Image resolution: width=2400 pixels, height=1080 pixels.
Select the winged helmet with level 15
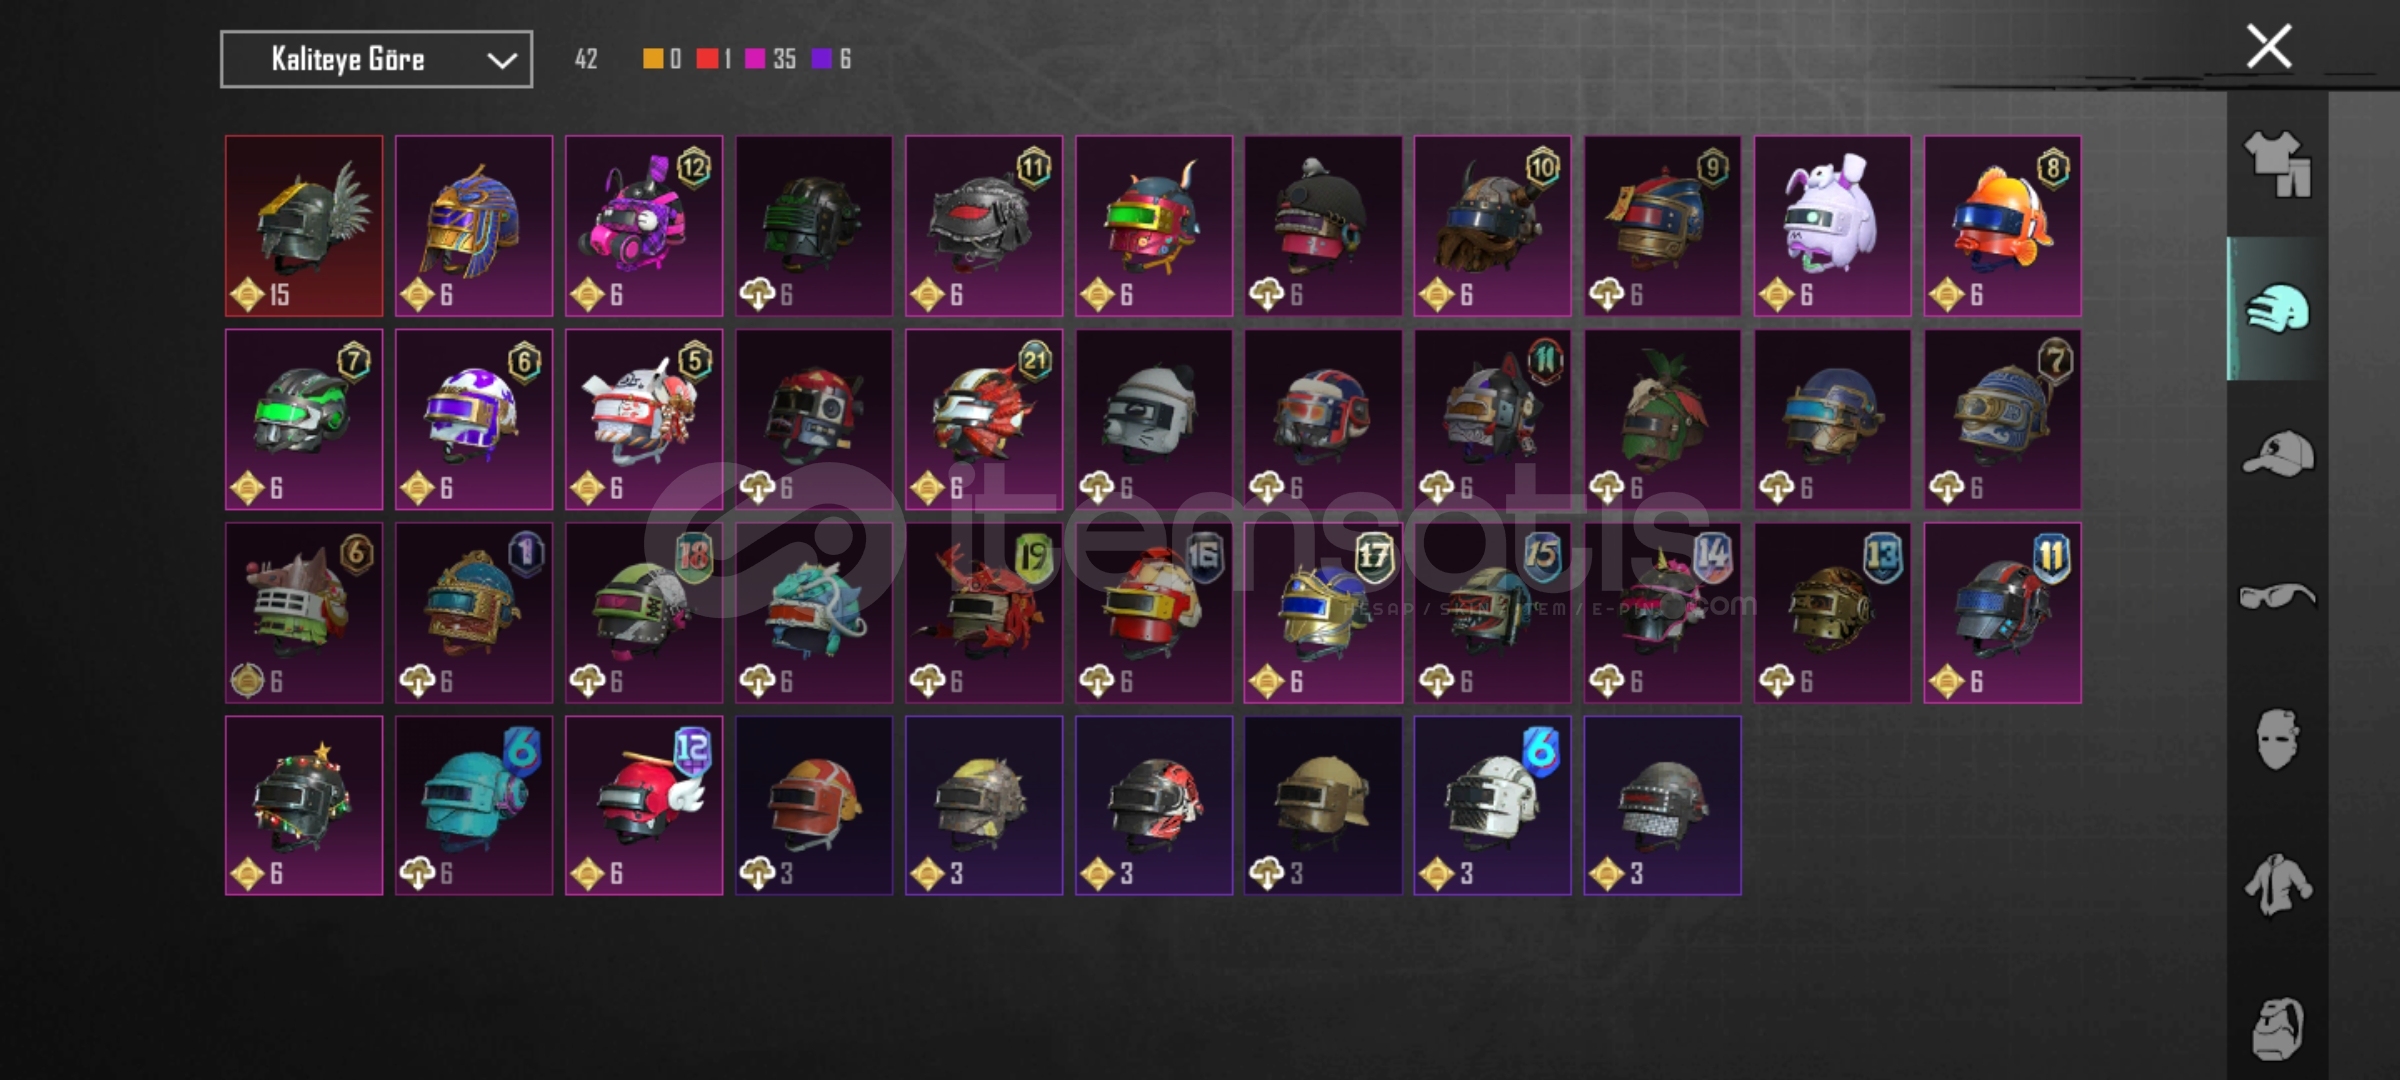[304, 226]
